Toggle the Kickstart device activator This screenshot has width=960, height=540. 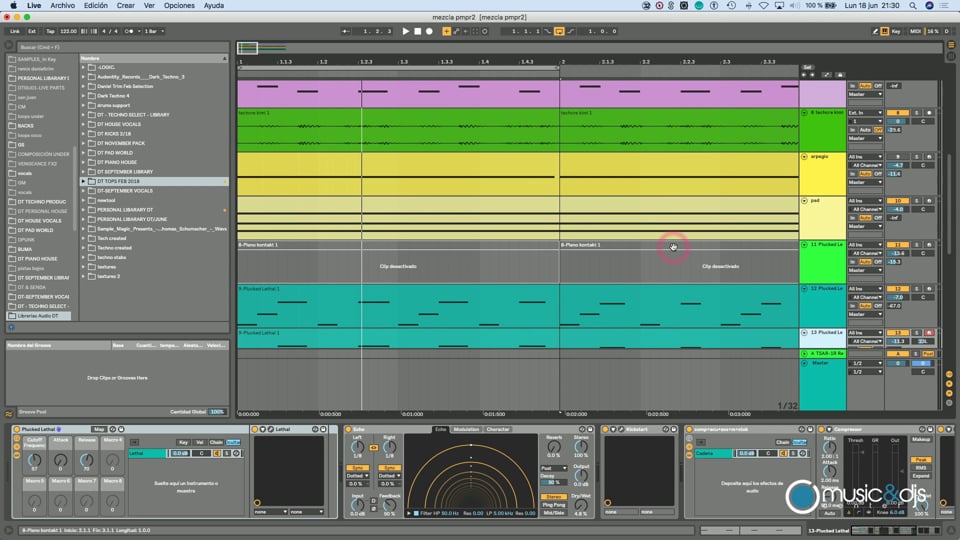tap(606, 429)
